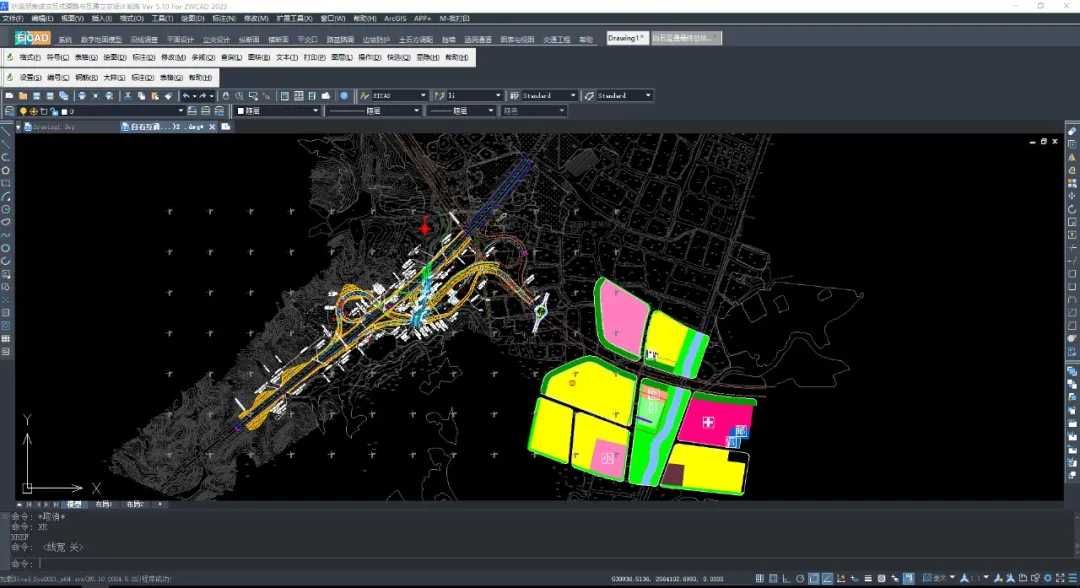Click the Open file folder icon
The image size is (1080, 588).
coord(22,96)
